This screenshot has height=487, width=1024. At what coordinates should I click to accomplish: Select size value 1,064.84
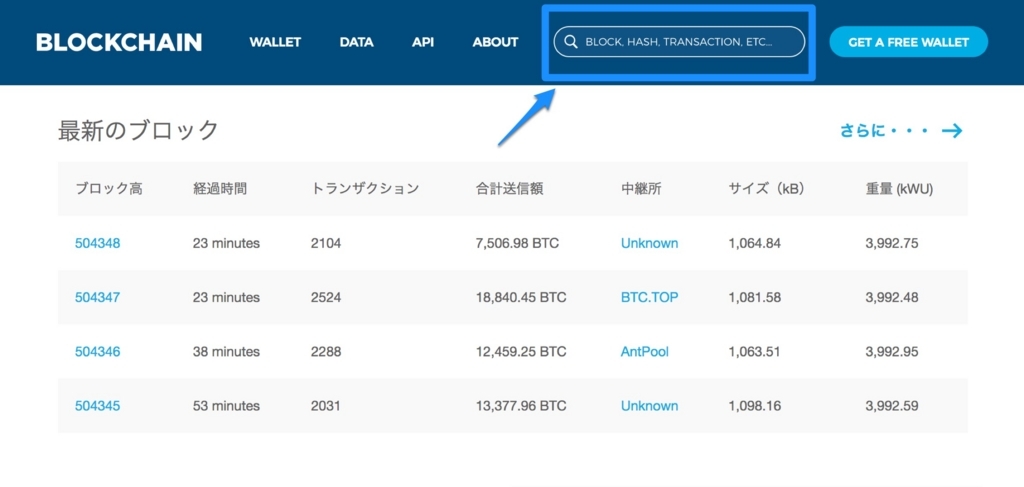754,244
